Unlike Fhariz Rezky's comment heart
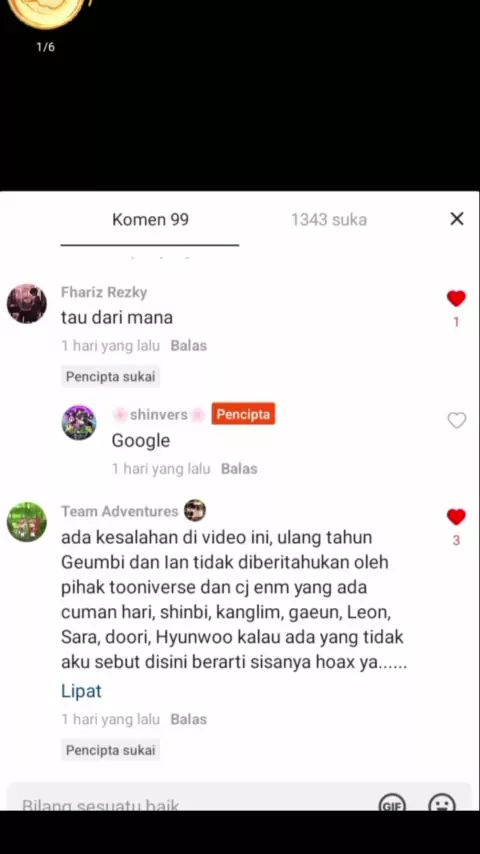Screen dimensions: 480x854 [x=456, y=298]
